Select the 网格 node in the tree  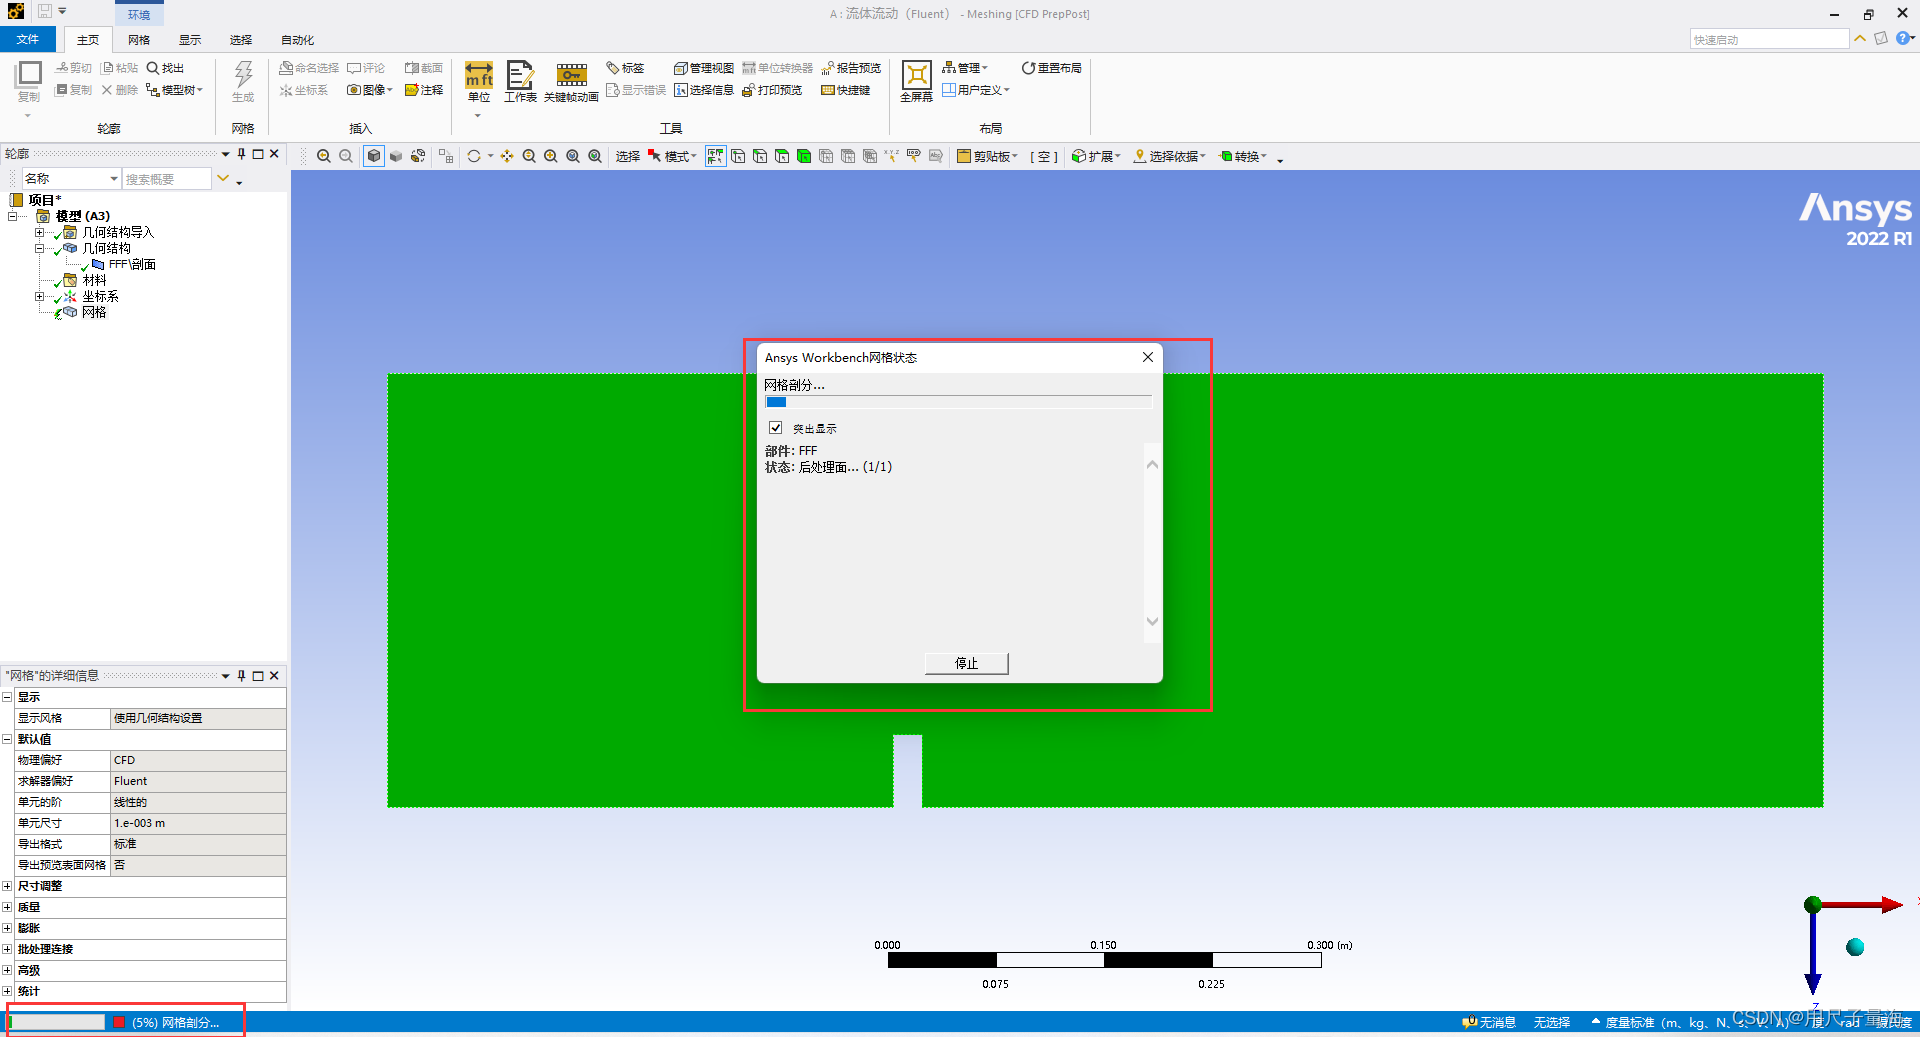[x=94, y=312]
